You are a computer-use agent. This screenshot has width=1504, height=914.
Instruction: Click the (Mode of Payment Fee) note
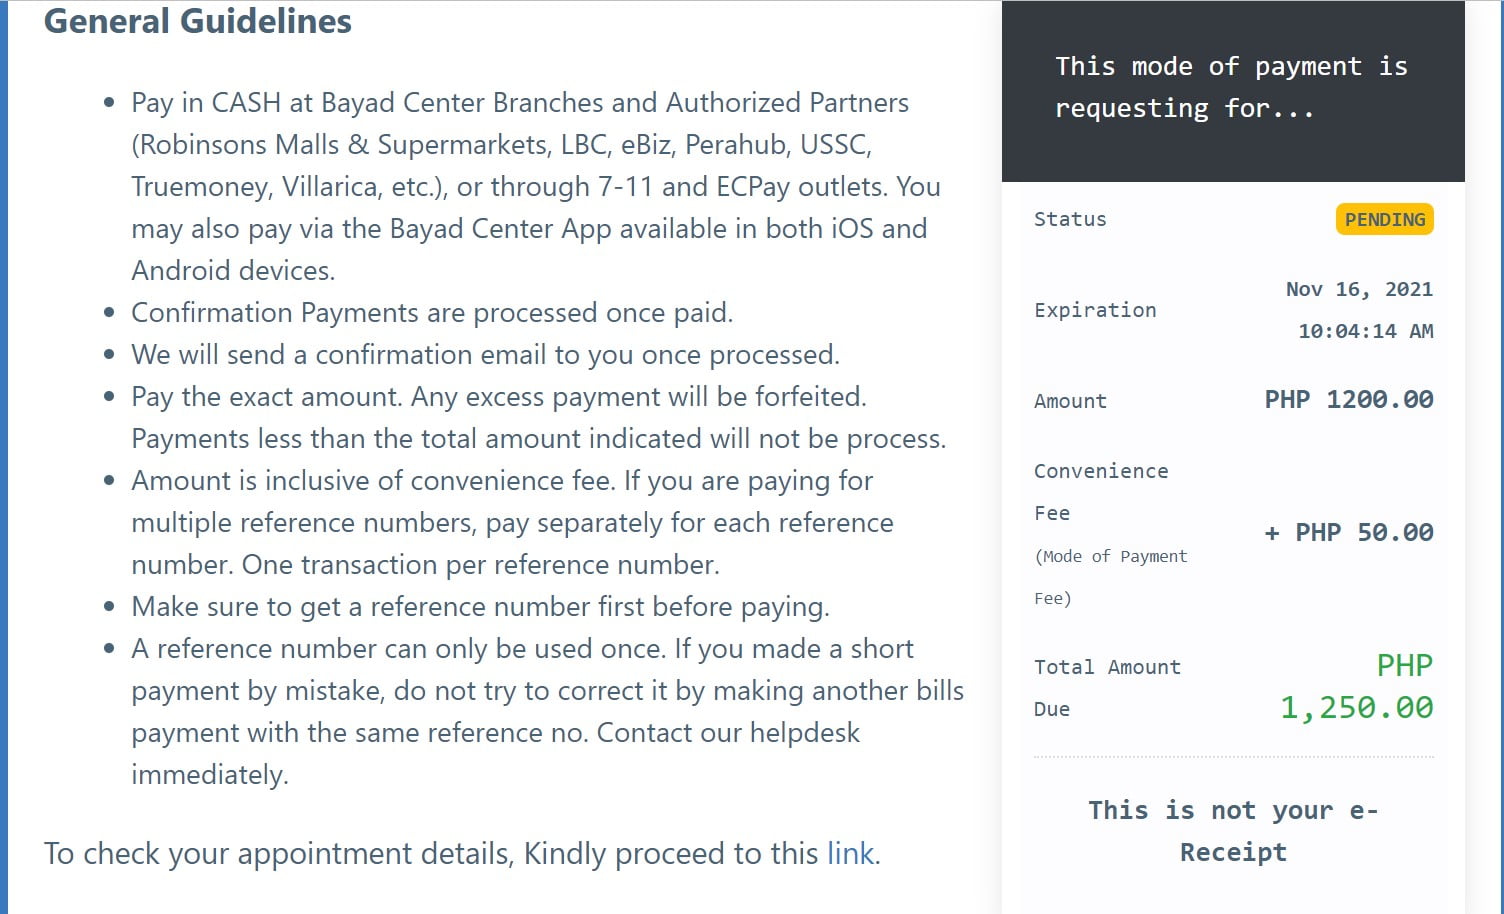(1110, 577)
